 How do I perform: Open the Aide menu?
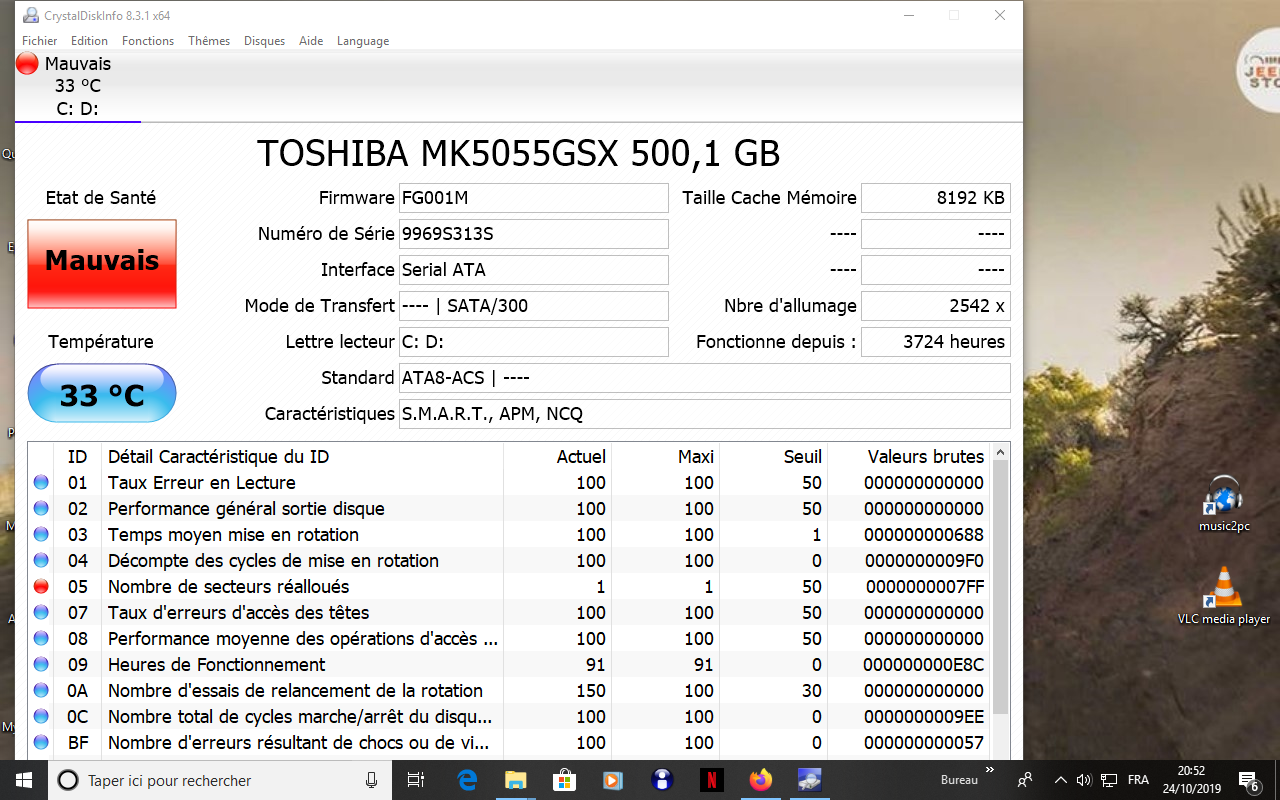[x=311, y=41]
